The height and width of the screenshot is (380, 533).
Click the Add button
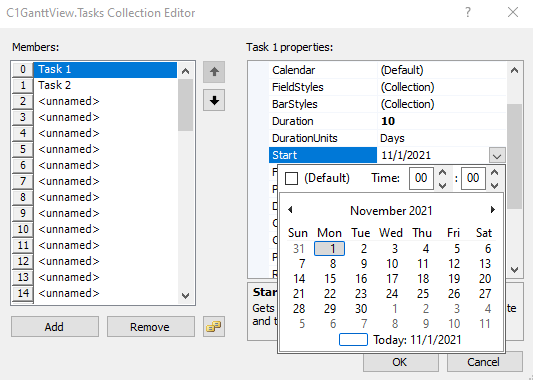coord(55,327)
